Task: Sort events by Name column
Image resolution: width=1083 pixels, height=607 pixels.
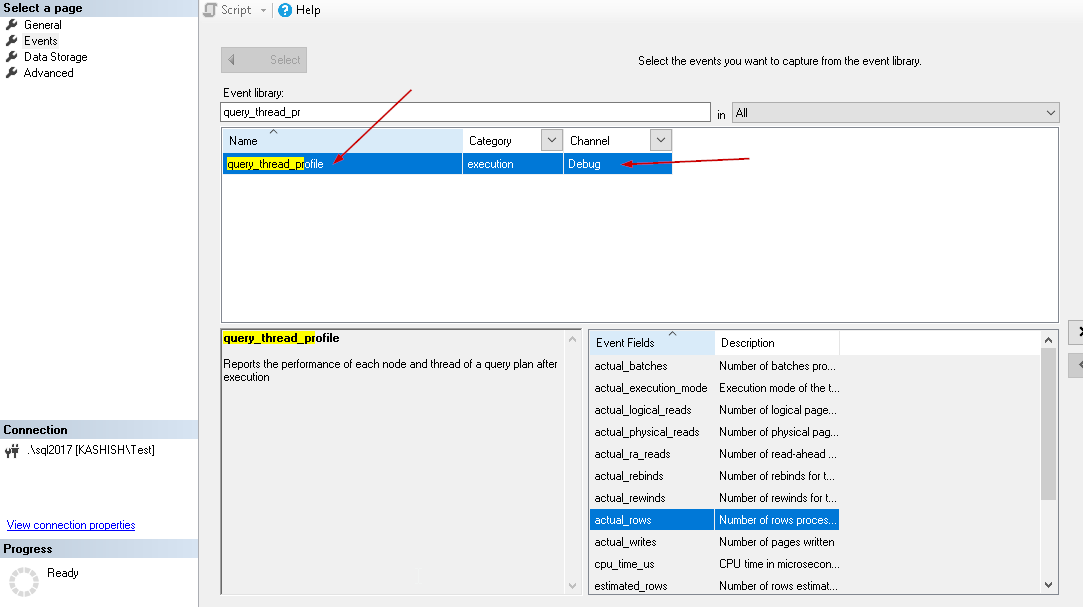Action: point(343,141)
